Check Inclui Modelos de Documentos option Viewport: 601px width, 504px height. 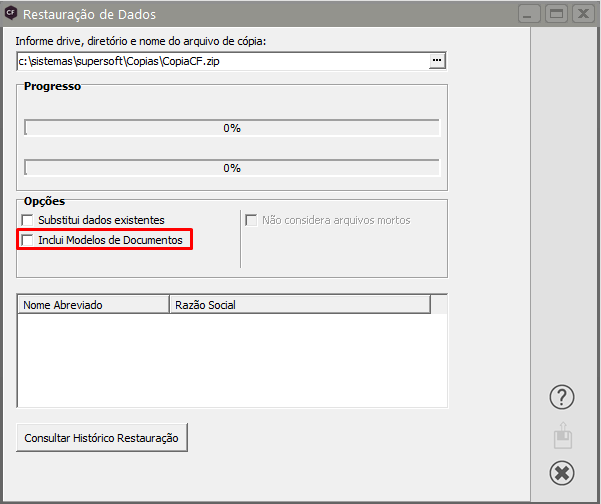coord(28,240)
